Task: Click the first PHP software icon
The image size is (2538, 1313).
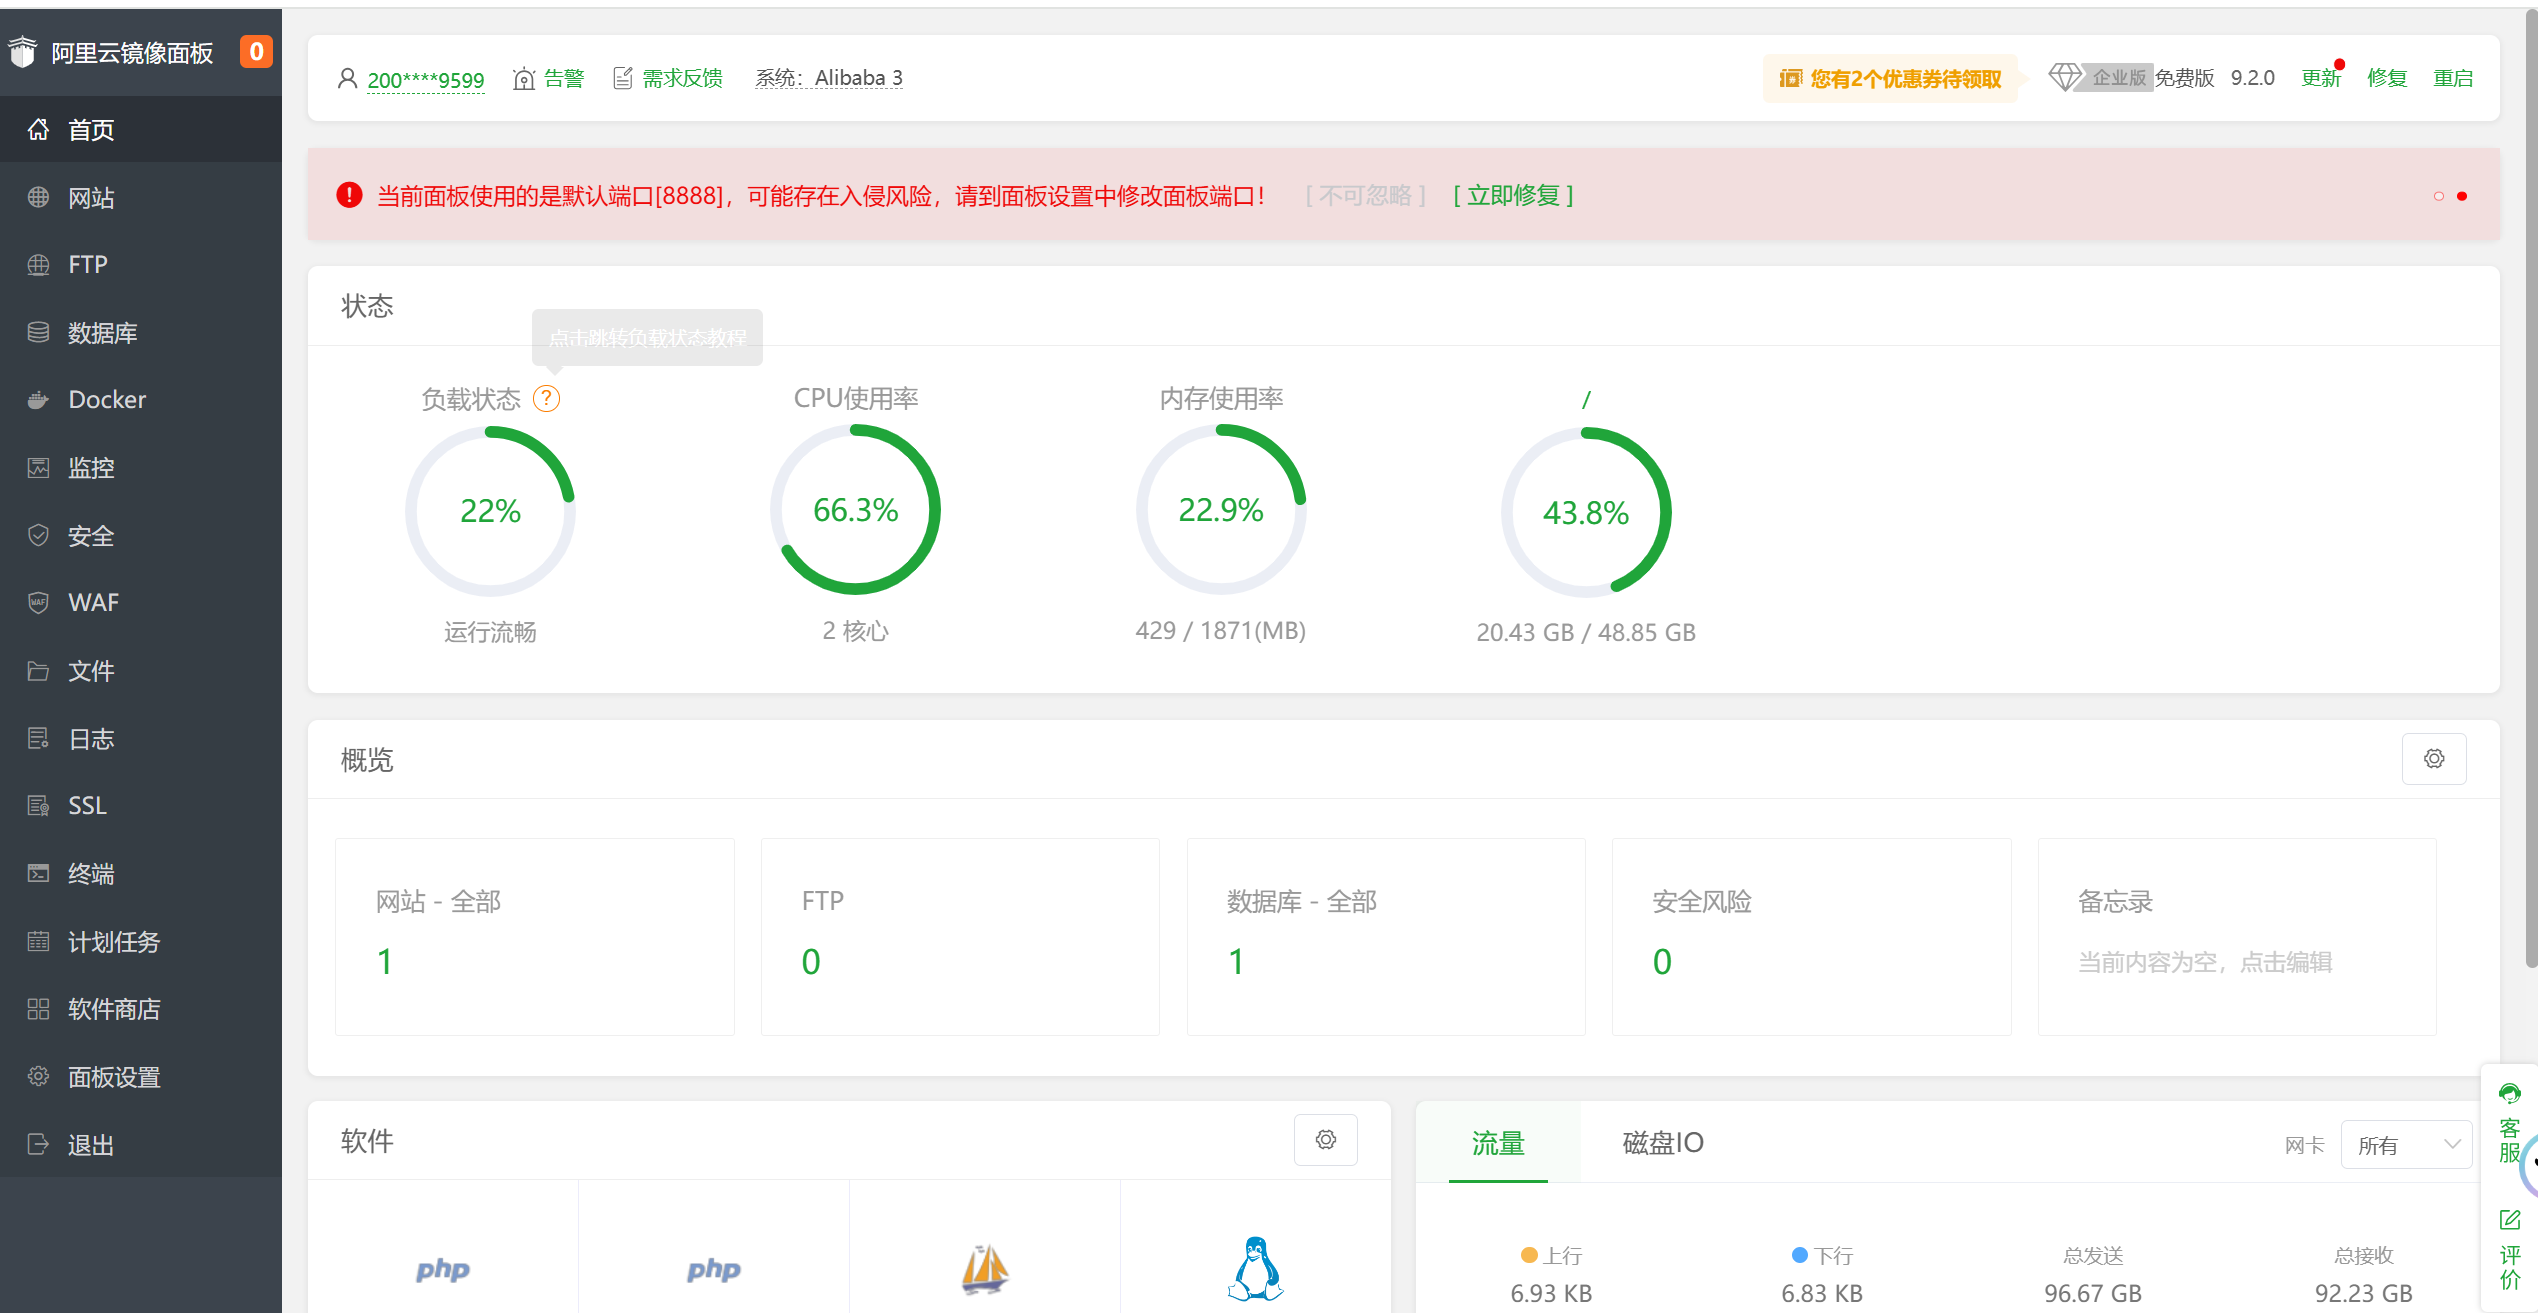Action: [x=442, y=1269]
